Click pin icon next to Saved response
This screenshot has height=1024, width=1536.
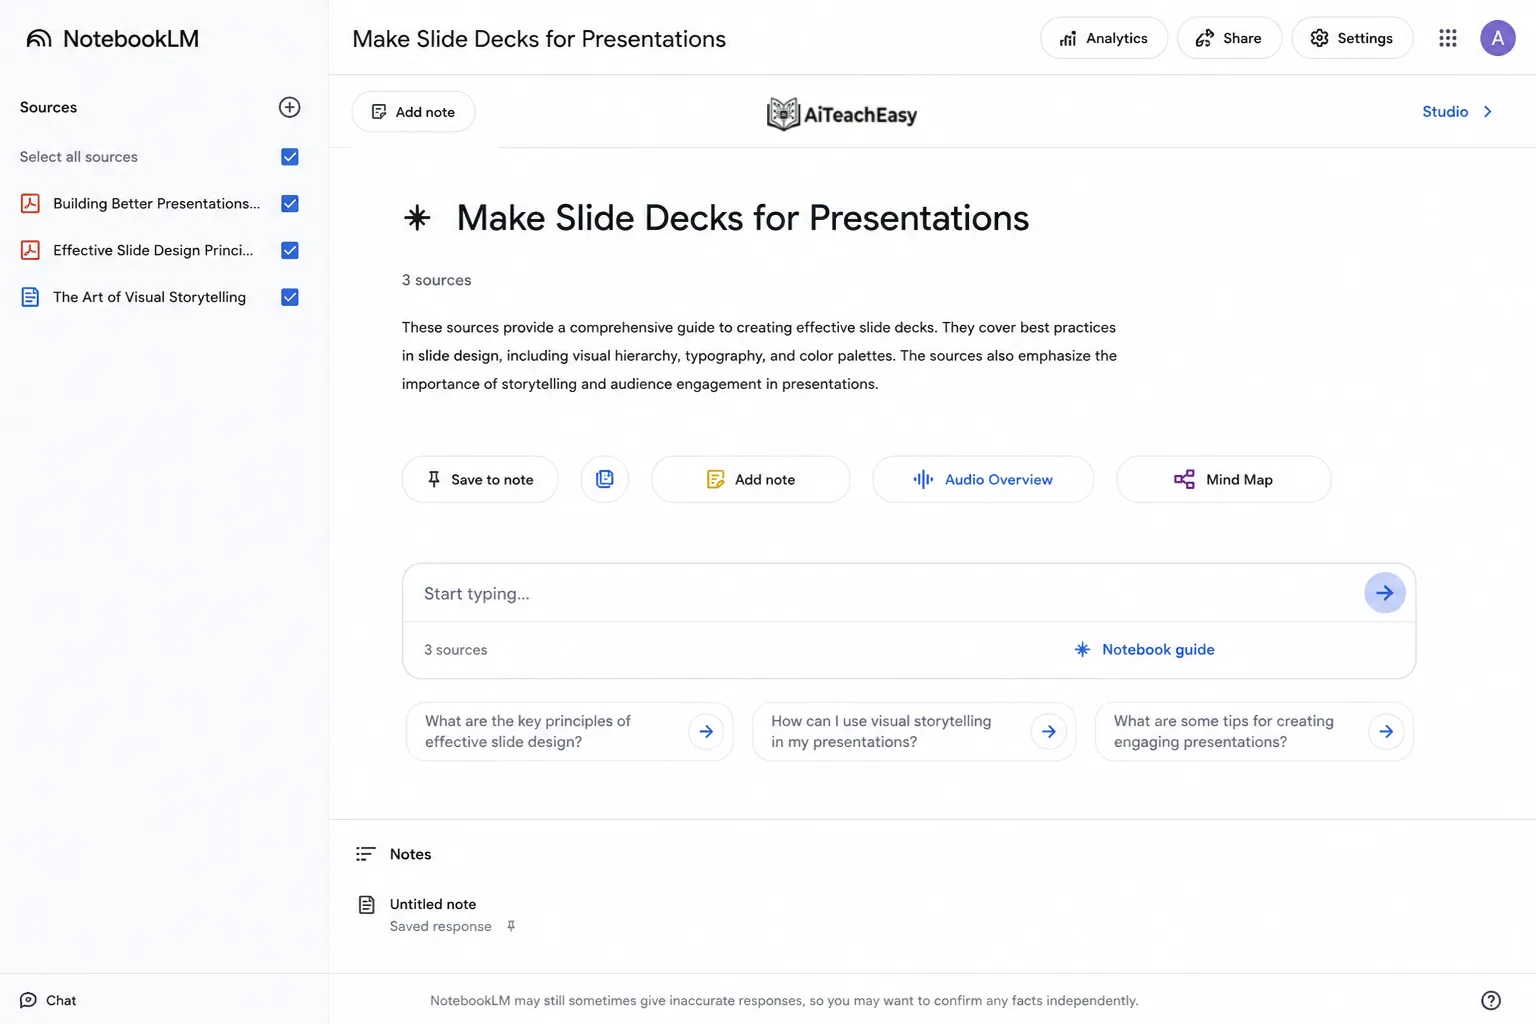pyautogui.click(x=511, y=926)
